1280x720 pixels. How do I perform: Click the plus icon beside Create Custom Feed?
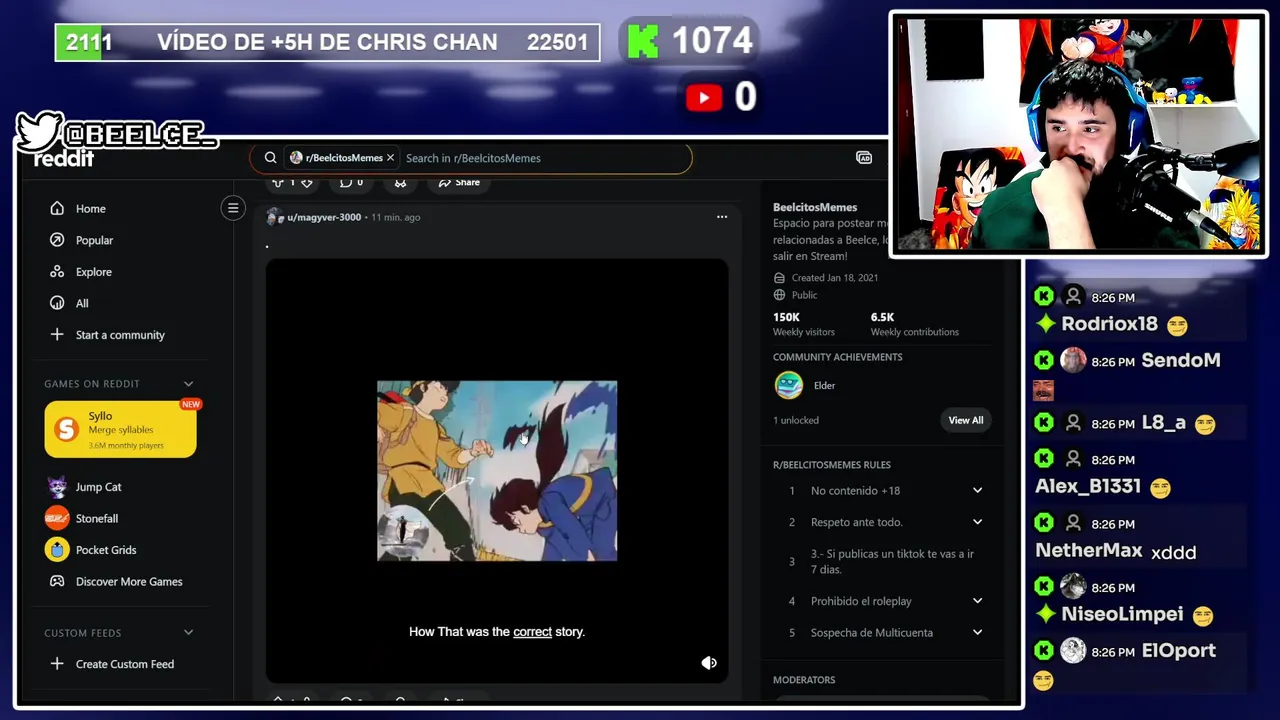coord(57,664)
